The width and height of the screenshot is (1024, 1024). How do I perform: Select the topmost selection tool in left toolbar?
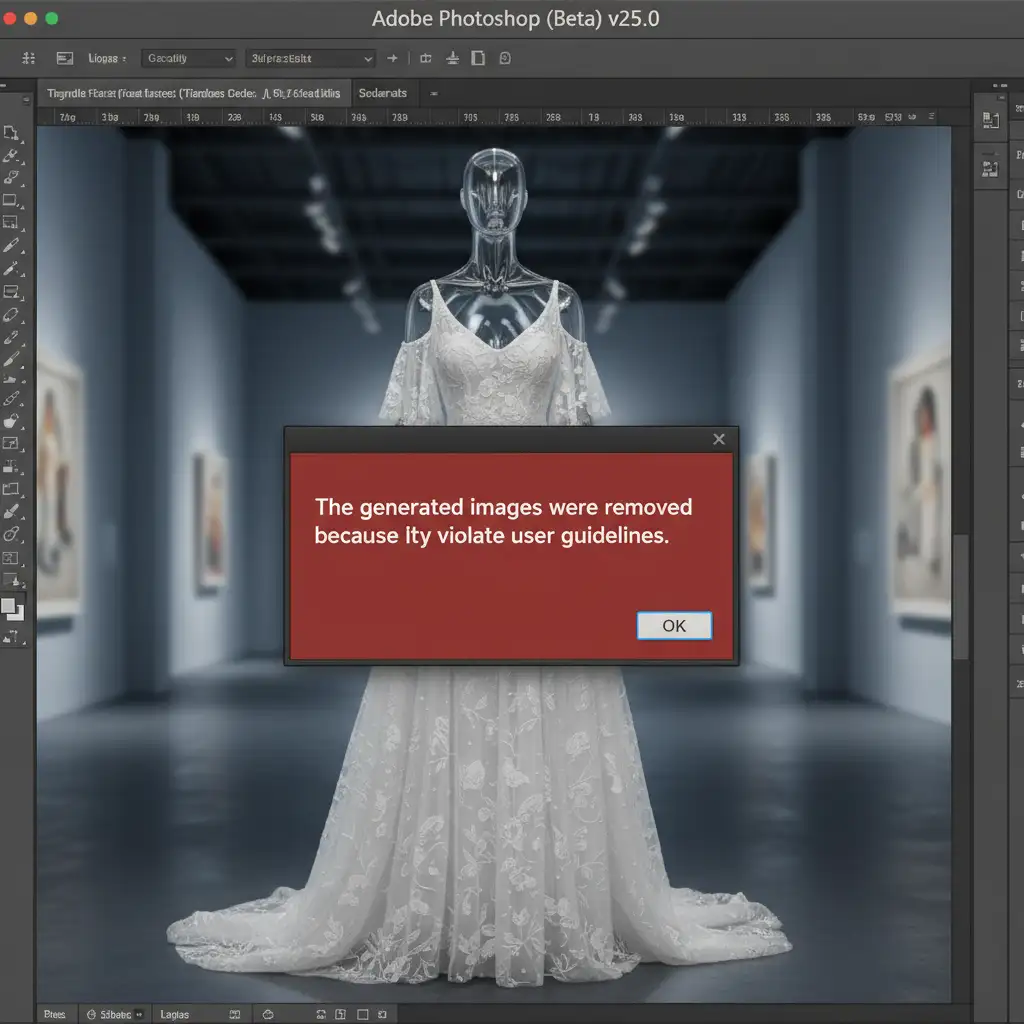(x=11, y=133)
